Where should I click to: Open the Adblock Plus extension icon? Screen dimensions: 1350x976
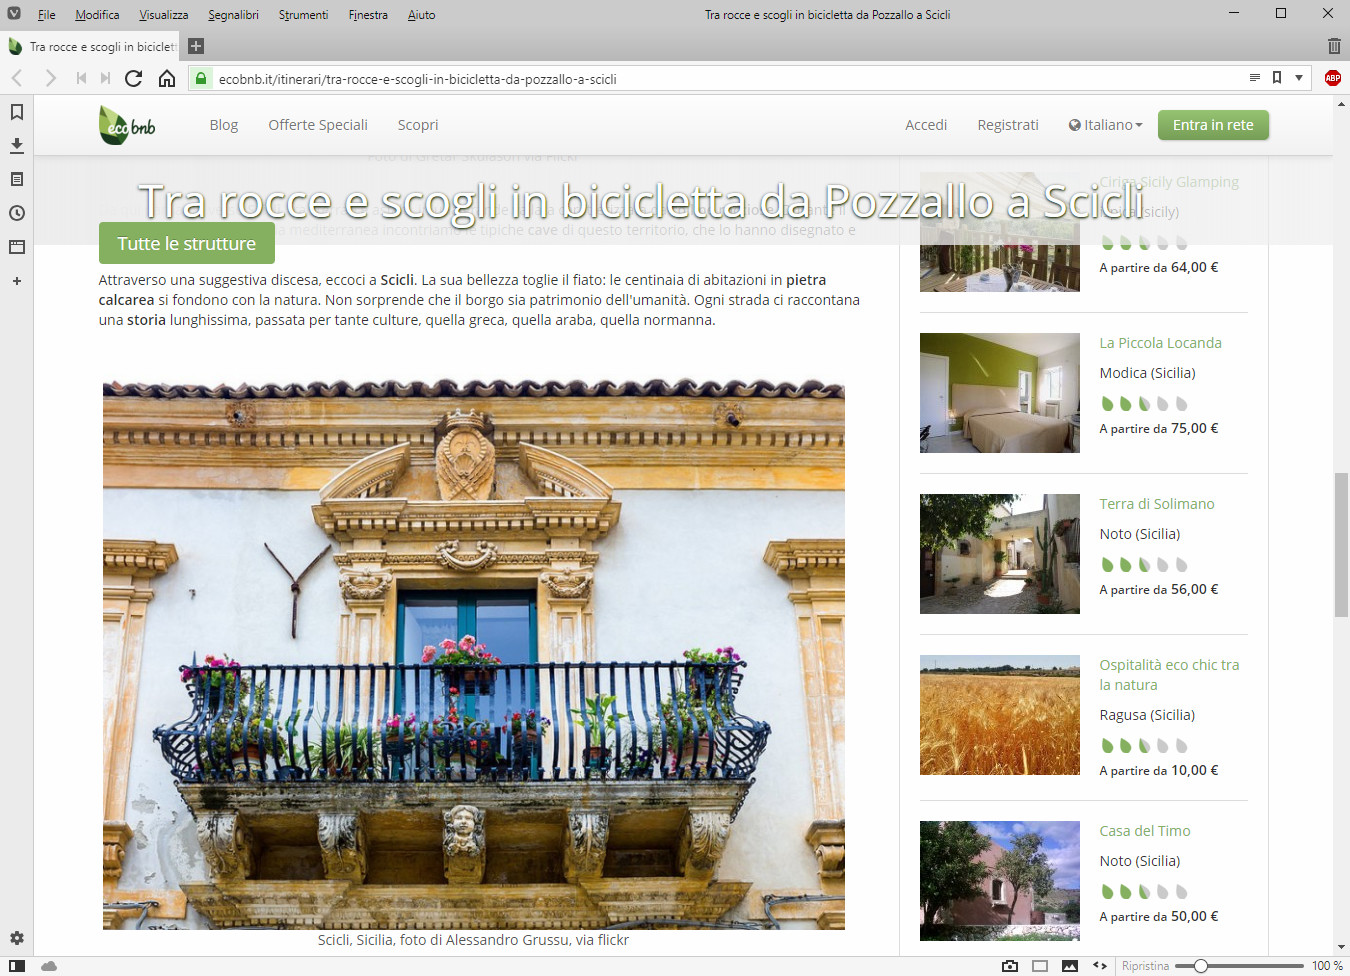(1333, 78)
